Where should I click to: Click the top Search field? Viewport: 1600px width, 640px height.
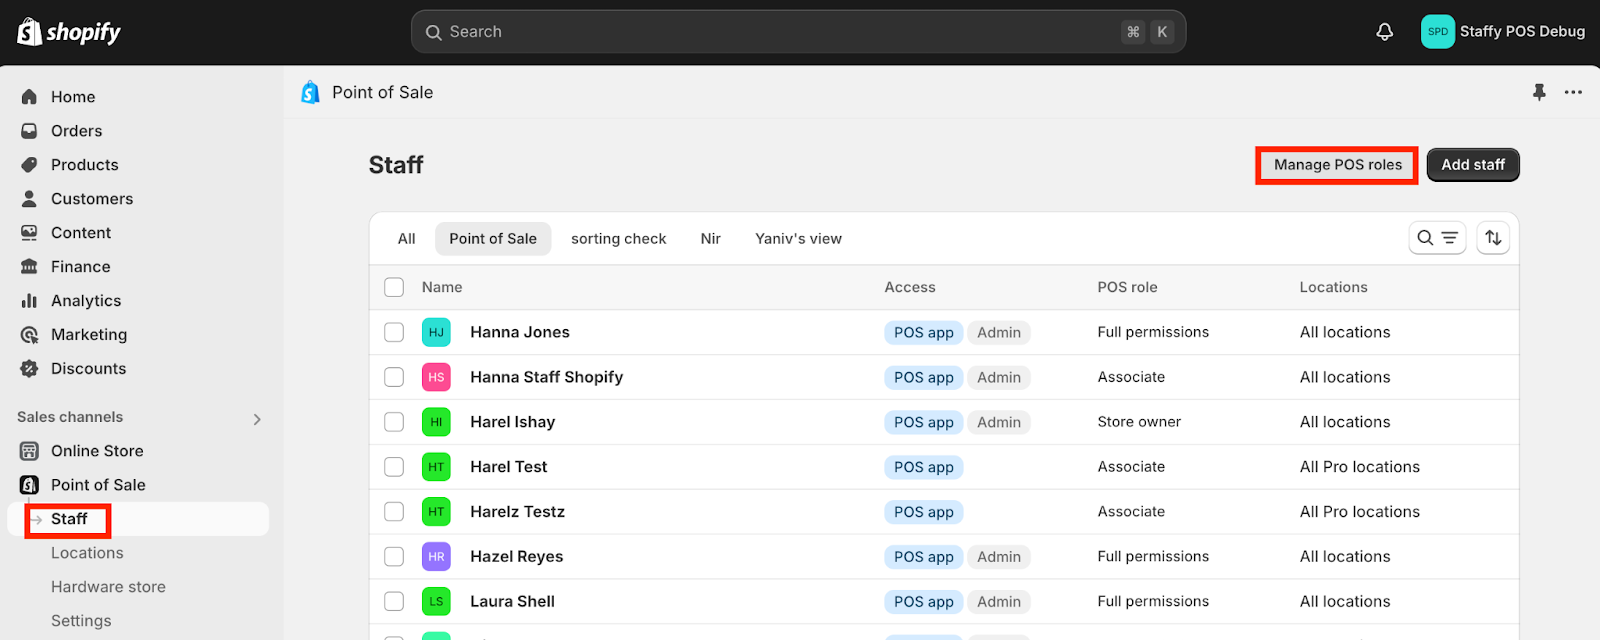[x=798, y=32]
